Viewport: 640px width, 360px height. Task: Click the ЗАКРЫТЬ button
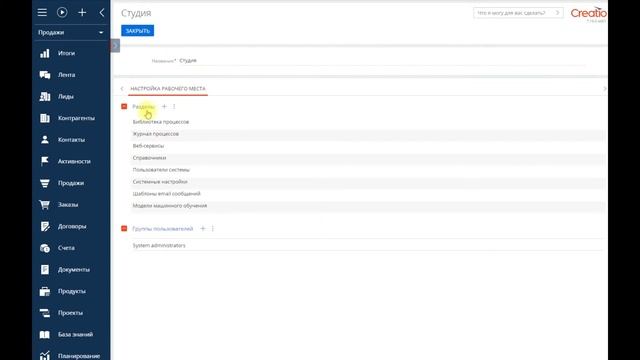(138, 31)
